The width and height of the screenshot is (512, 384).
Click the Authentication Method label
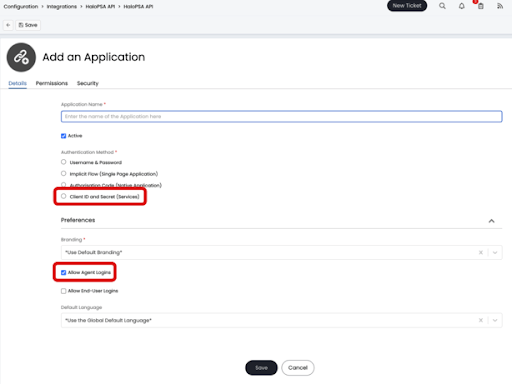pyautogui.click(x=87, y=152)
